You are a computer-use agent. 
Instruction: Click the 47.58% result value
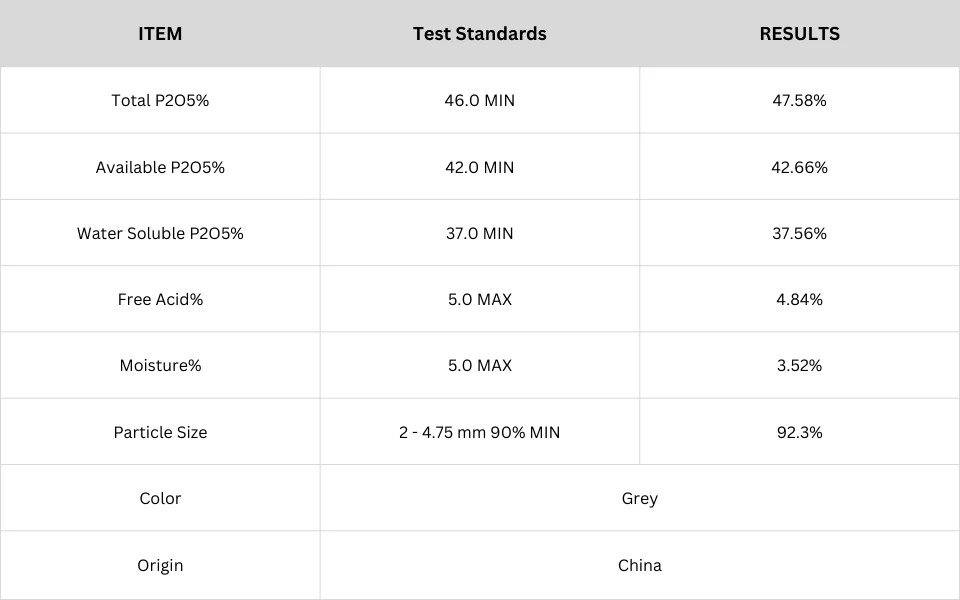(x=800, y=100)
